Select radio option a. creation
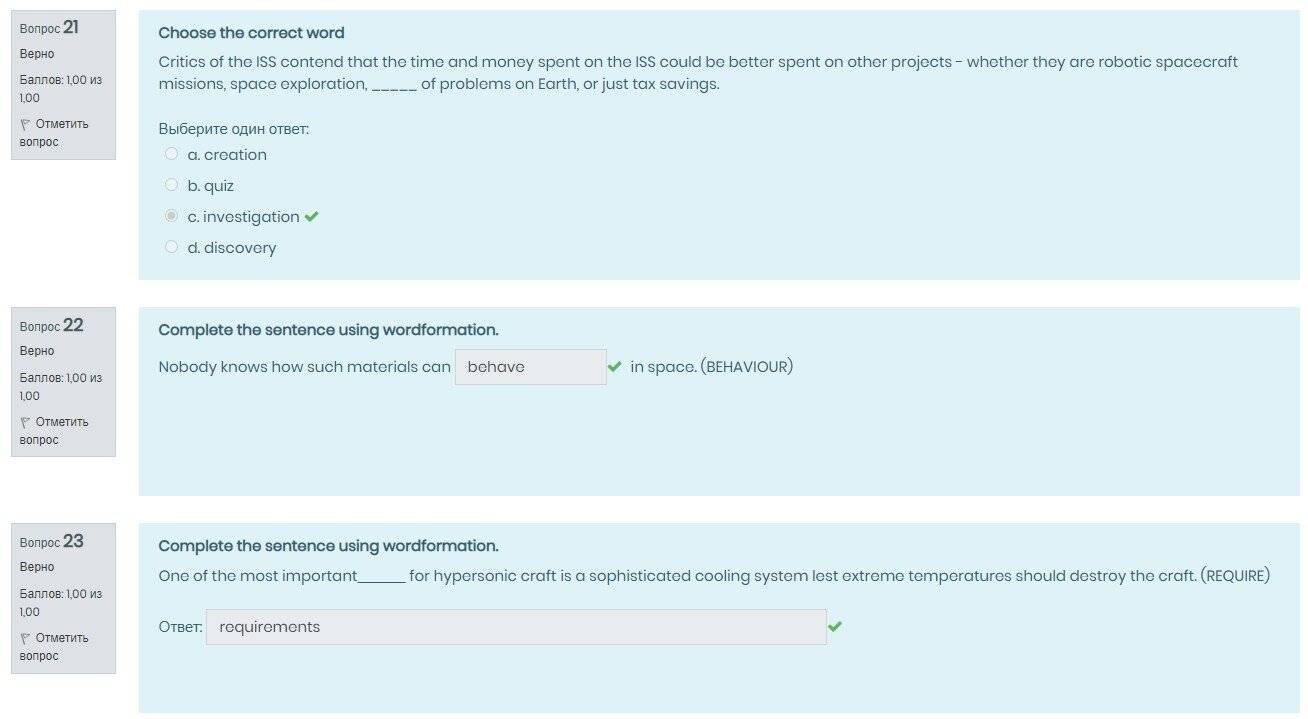The width and height of the screenshot is (1308, 719). pos(171,154)
